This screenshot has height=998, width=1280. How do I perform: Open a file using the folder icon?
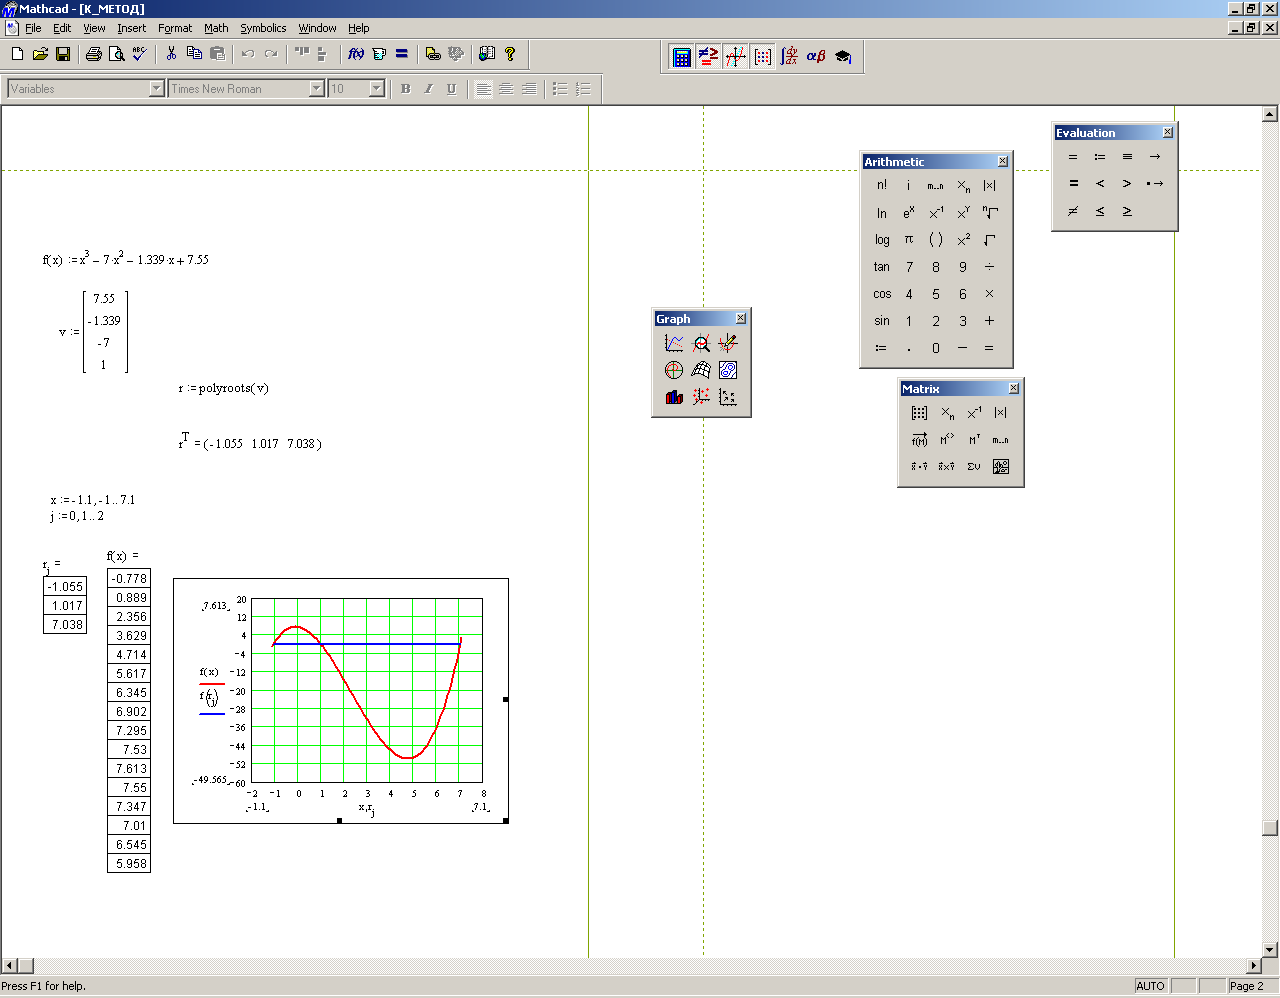(x=40, y=54)
